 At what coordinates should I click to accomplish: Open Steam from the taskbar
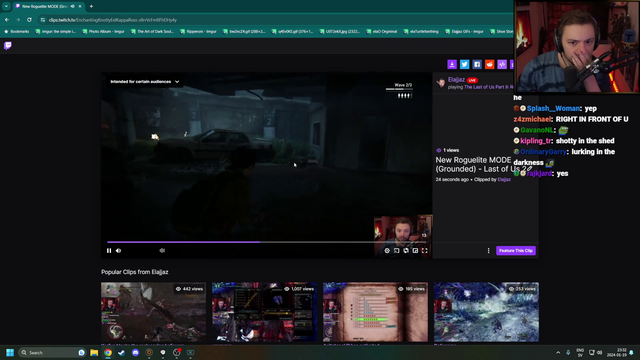(x=122, y=352)
